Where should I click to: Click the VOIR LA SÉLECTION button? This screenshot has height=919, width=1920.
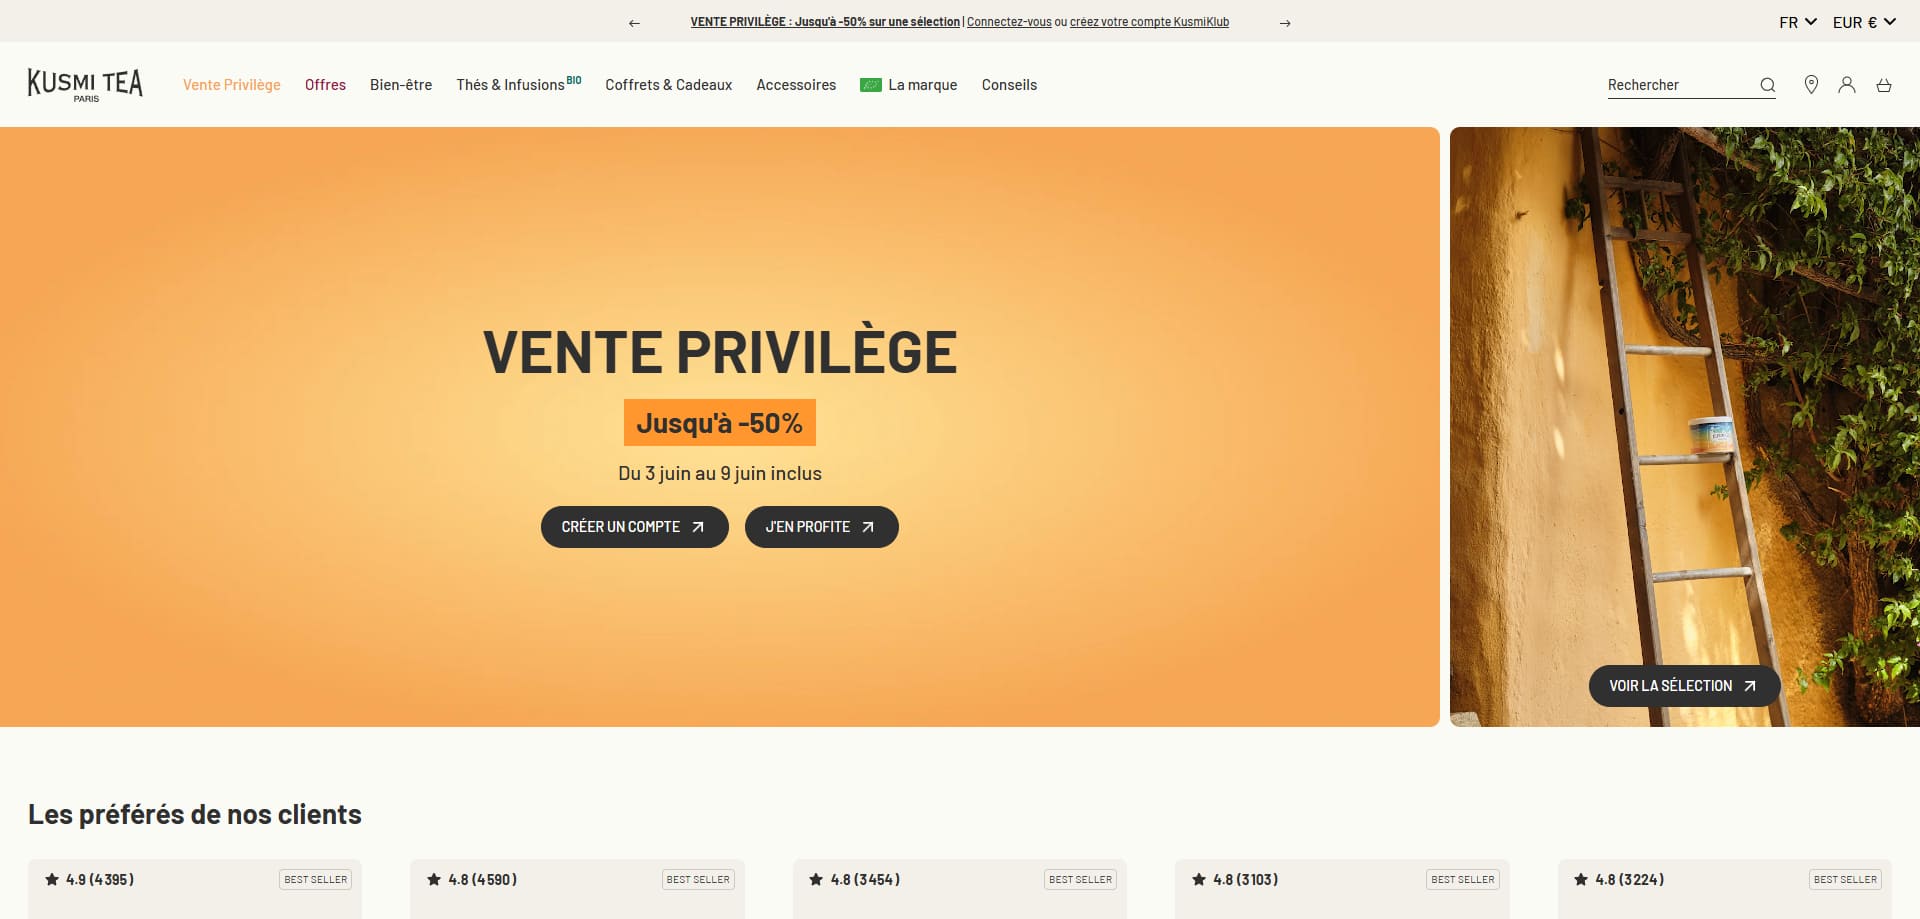[x=1684, y=686]
